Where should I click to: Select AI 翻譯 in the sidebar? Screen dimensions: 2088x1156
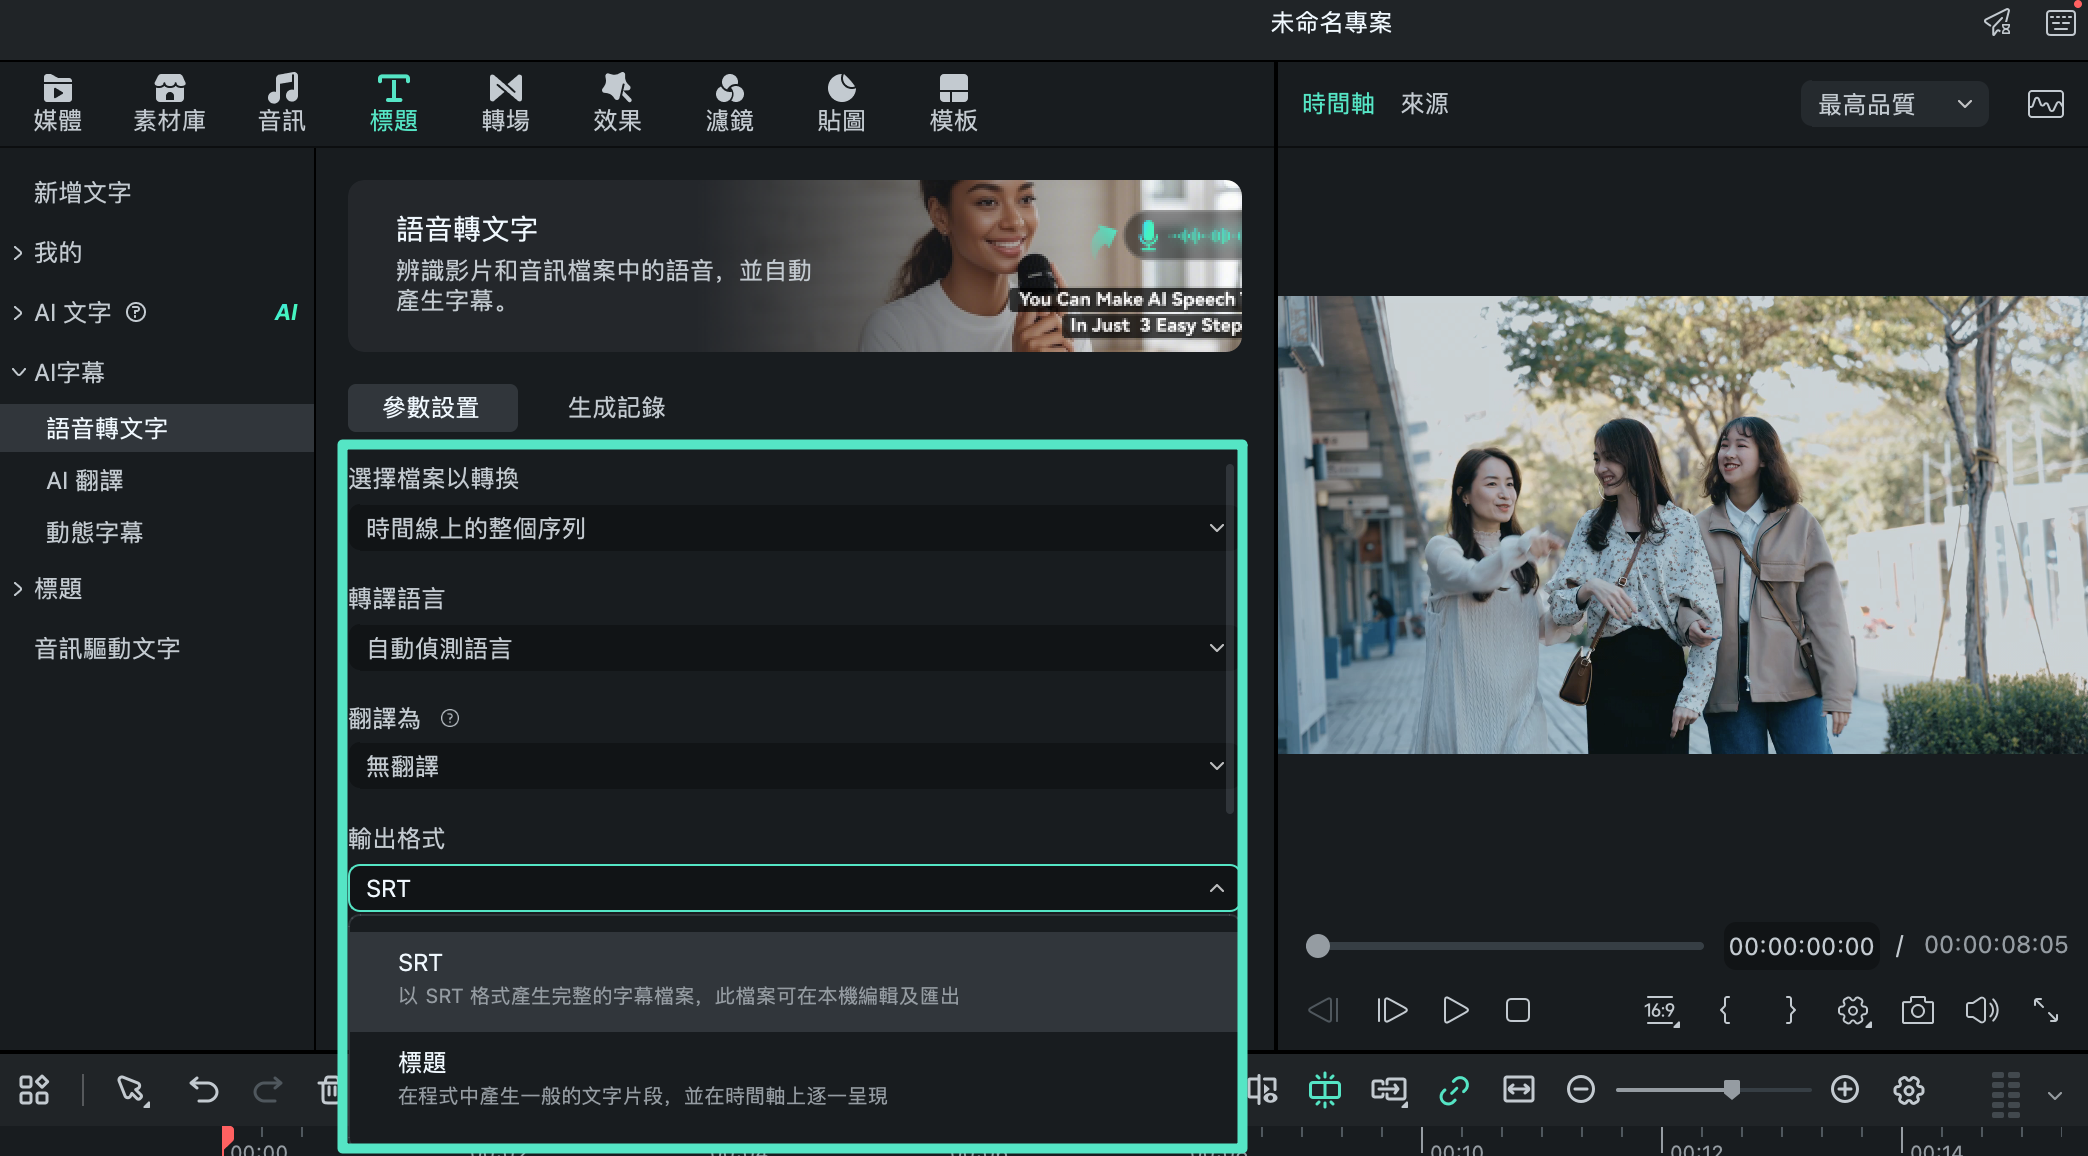[x=85, y=481]
